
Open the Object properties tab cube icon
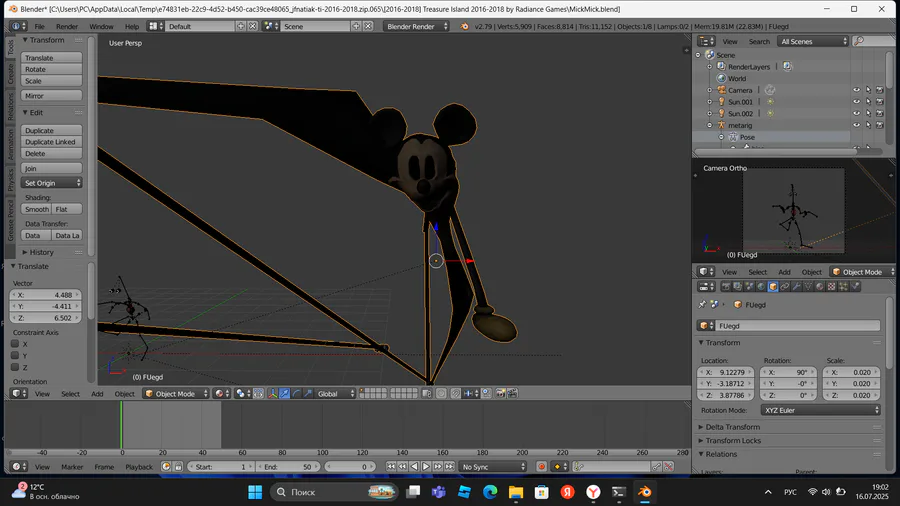[x=773, y=286]
